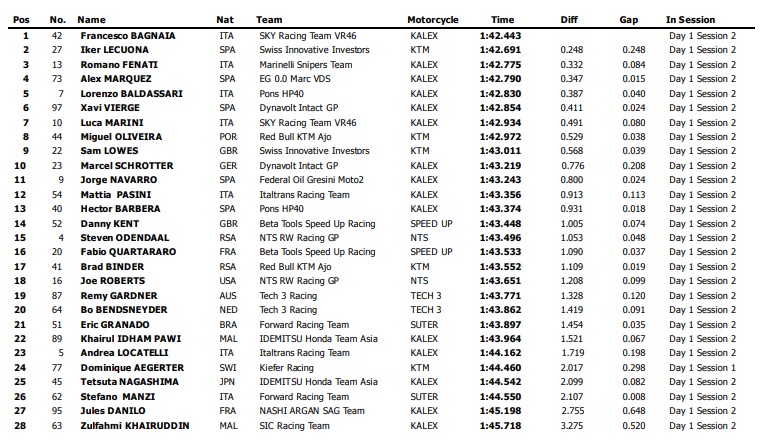
Task: Click the Name column header
Action: click(x=91, y=20)
